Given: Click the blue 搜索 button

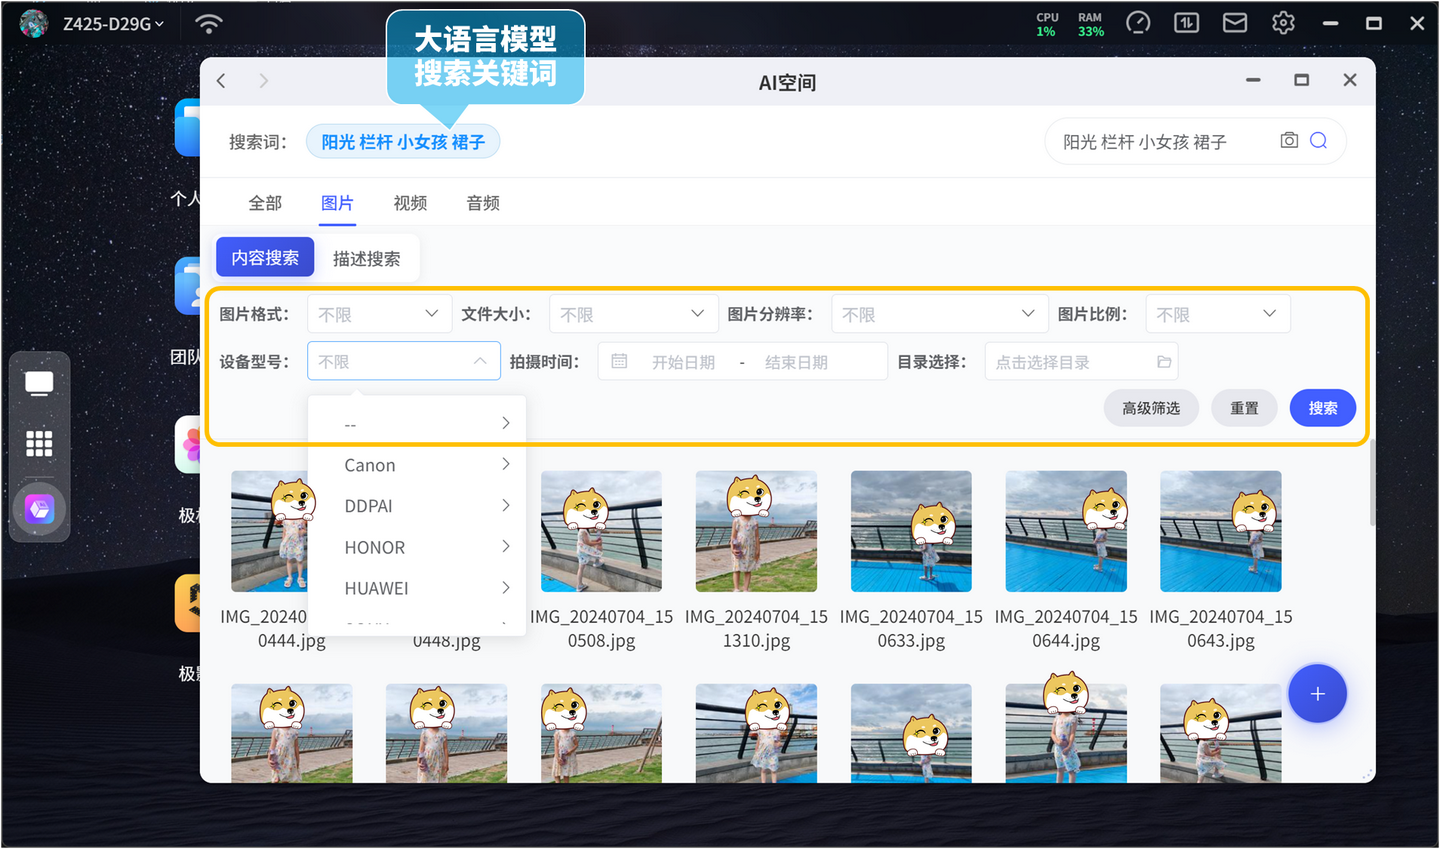Looking at the screenshot, I should coord(1323,408).
